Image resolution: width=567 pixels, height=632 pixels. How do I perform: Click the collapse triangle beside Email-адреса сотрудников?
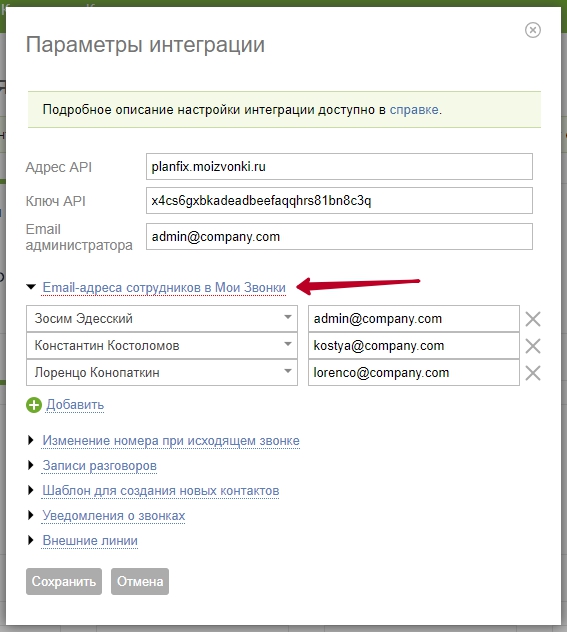coord(31,287)
